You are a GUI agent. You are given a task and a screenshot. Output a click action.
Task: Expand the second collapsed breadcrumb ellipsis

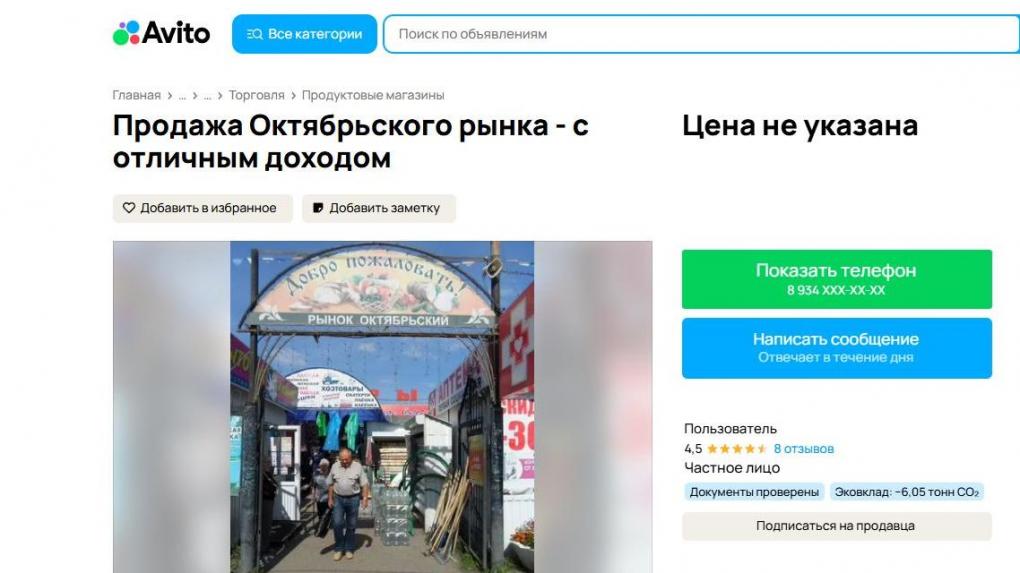[x=207, y=95]
